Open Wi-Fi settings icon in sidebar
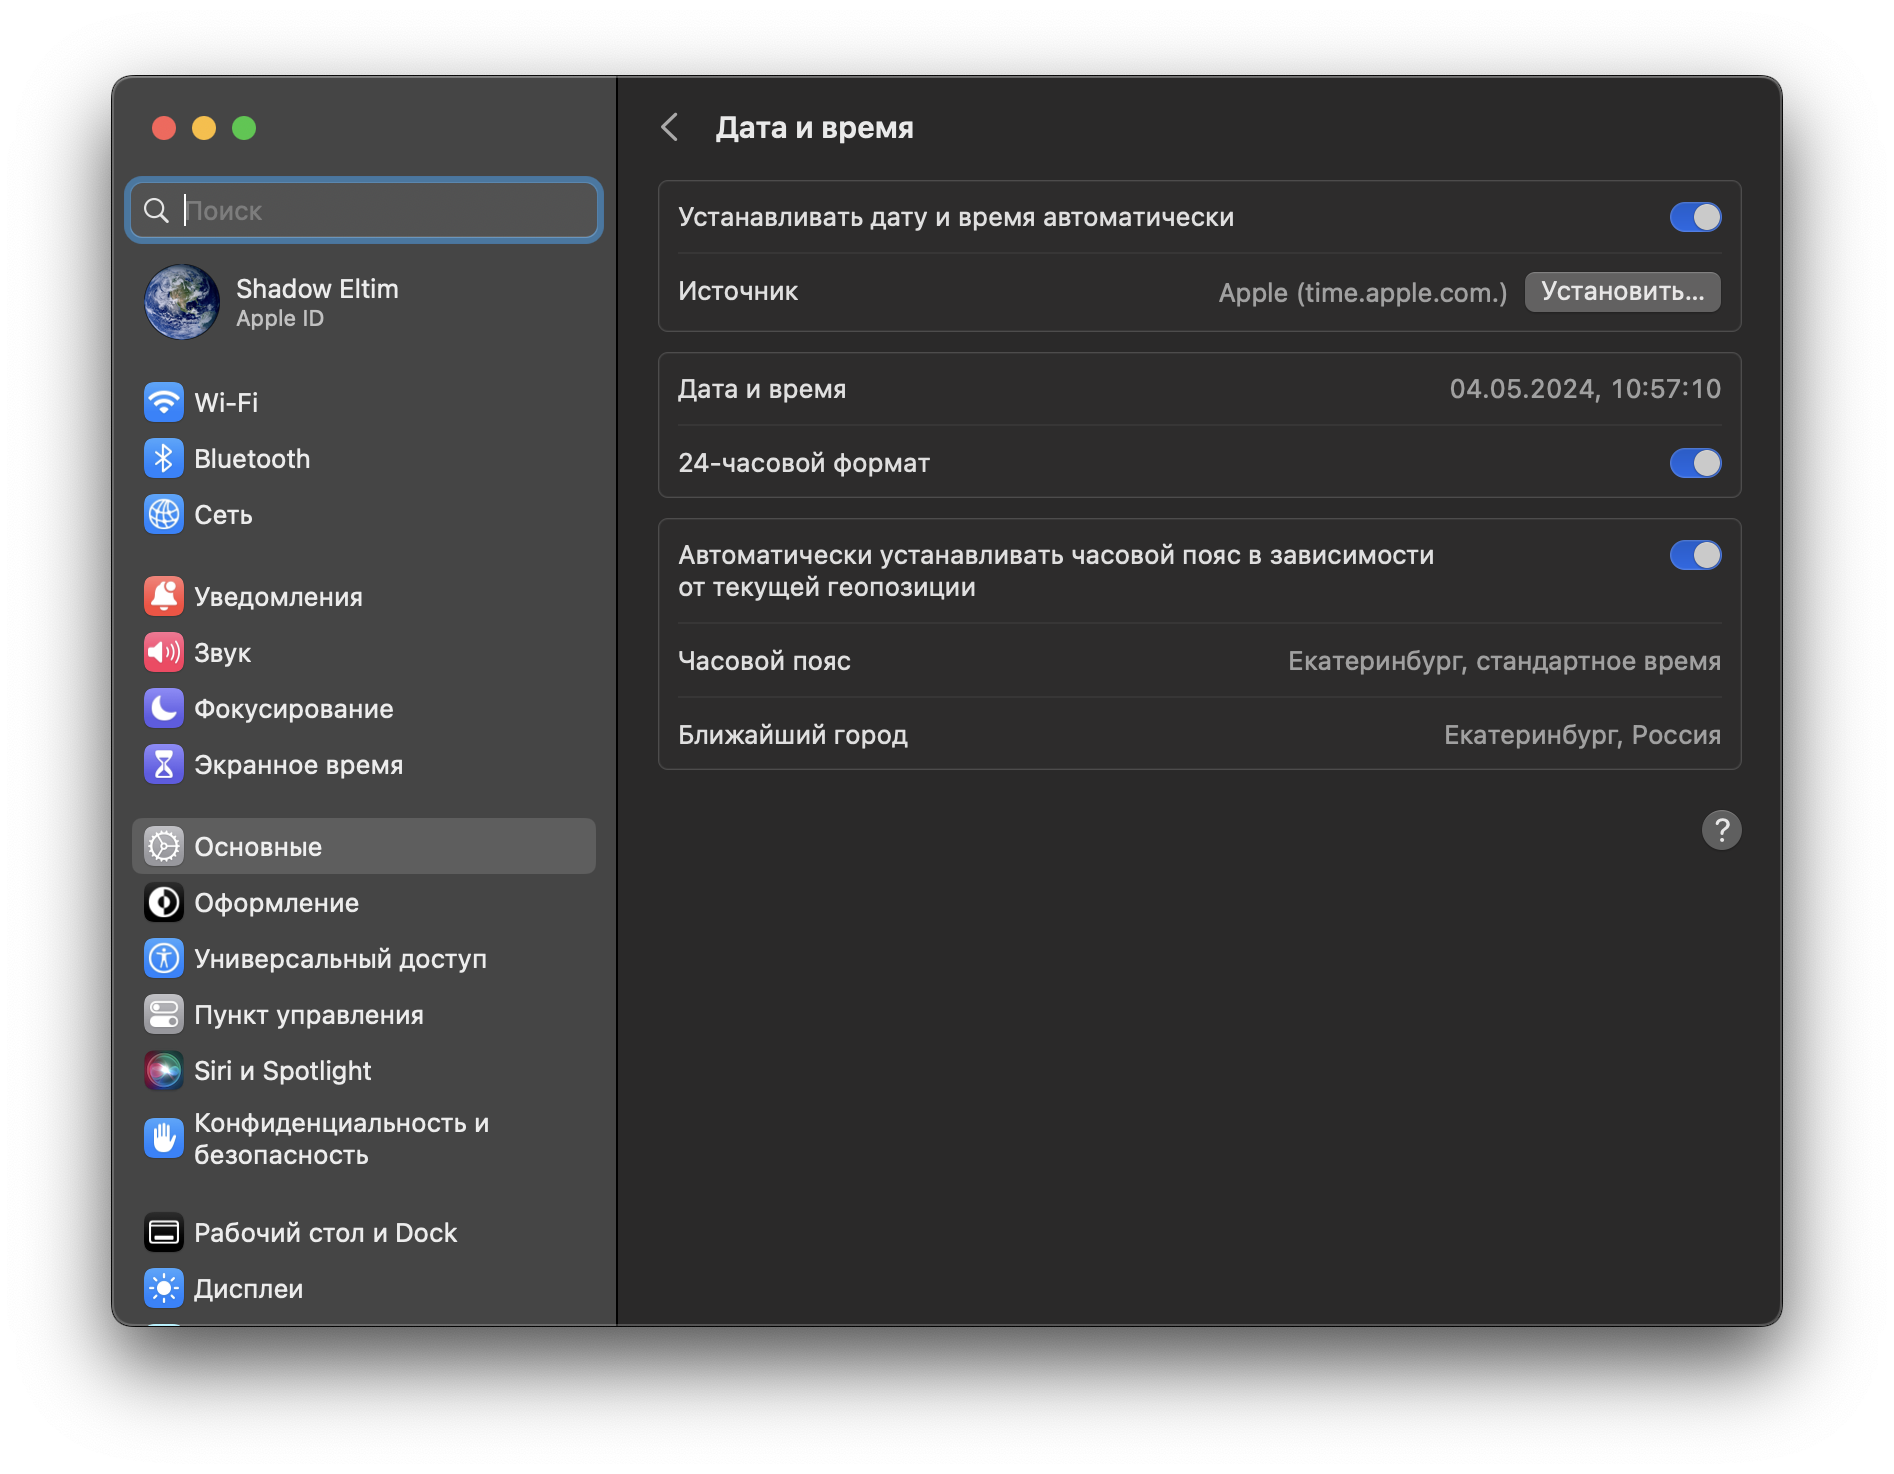The height and width of the screenshot is (1474, 1894). pyautogui.click(x=164, y=403)
